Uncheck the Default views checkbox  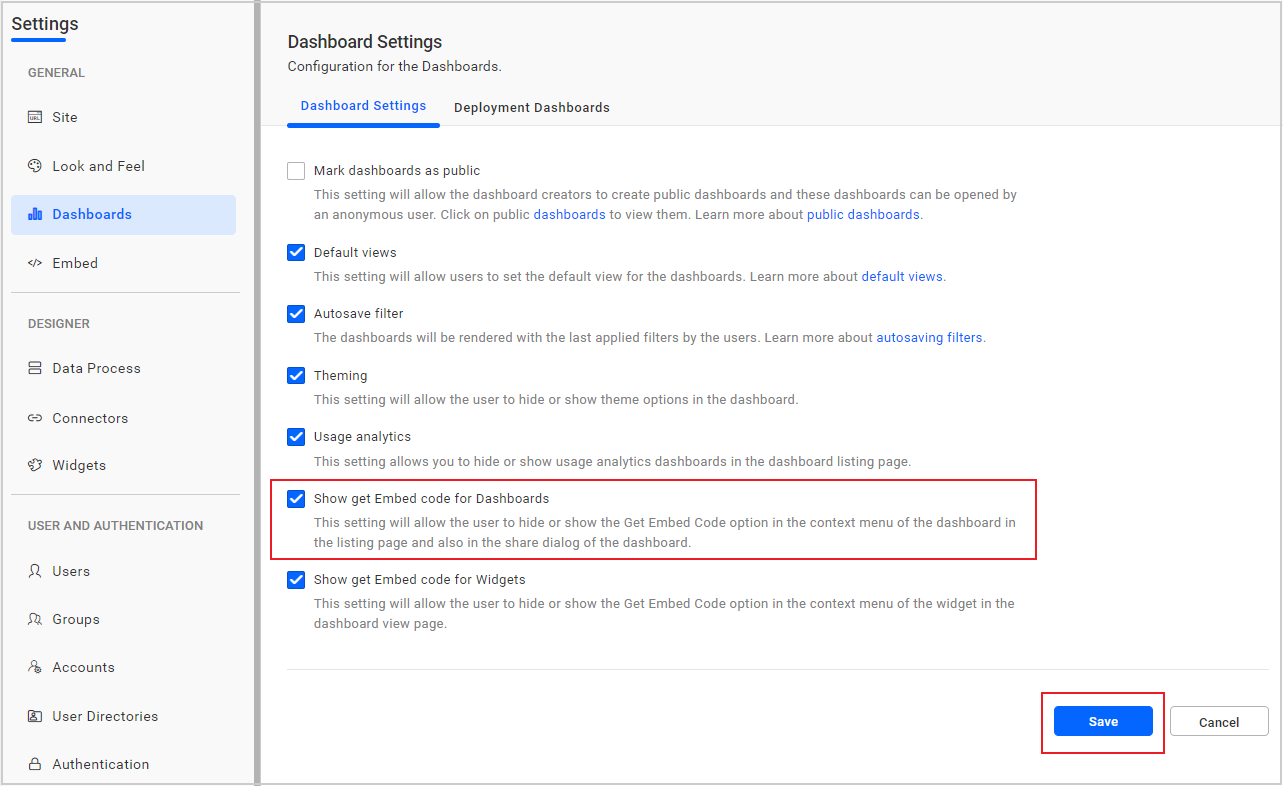296,252
